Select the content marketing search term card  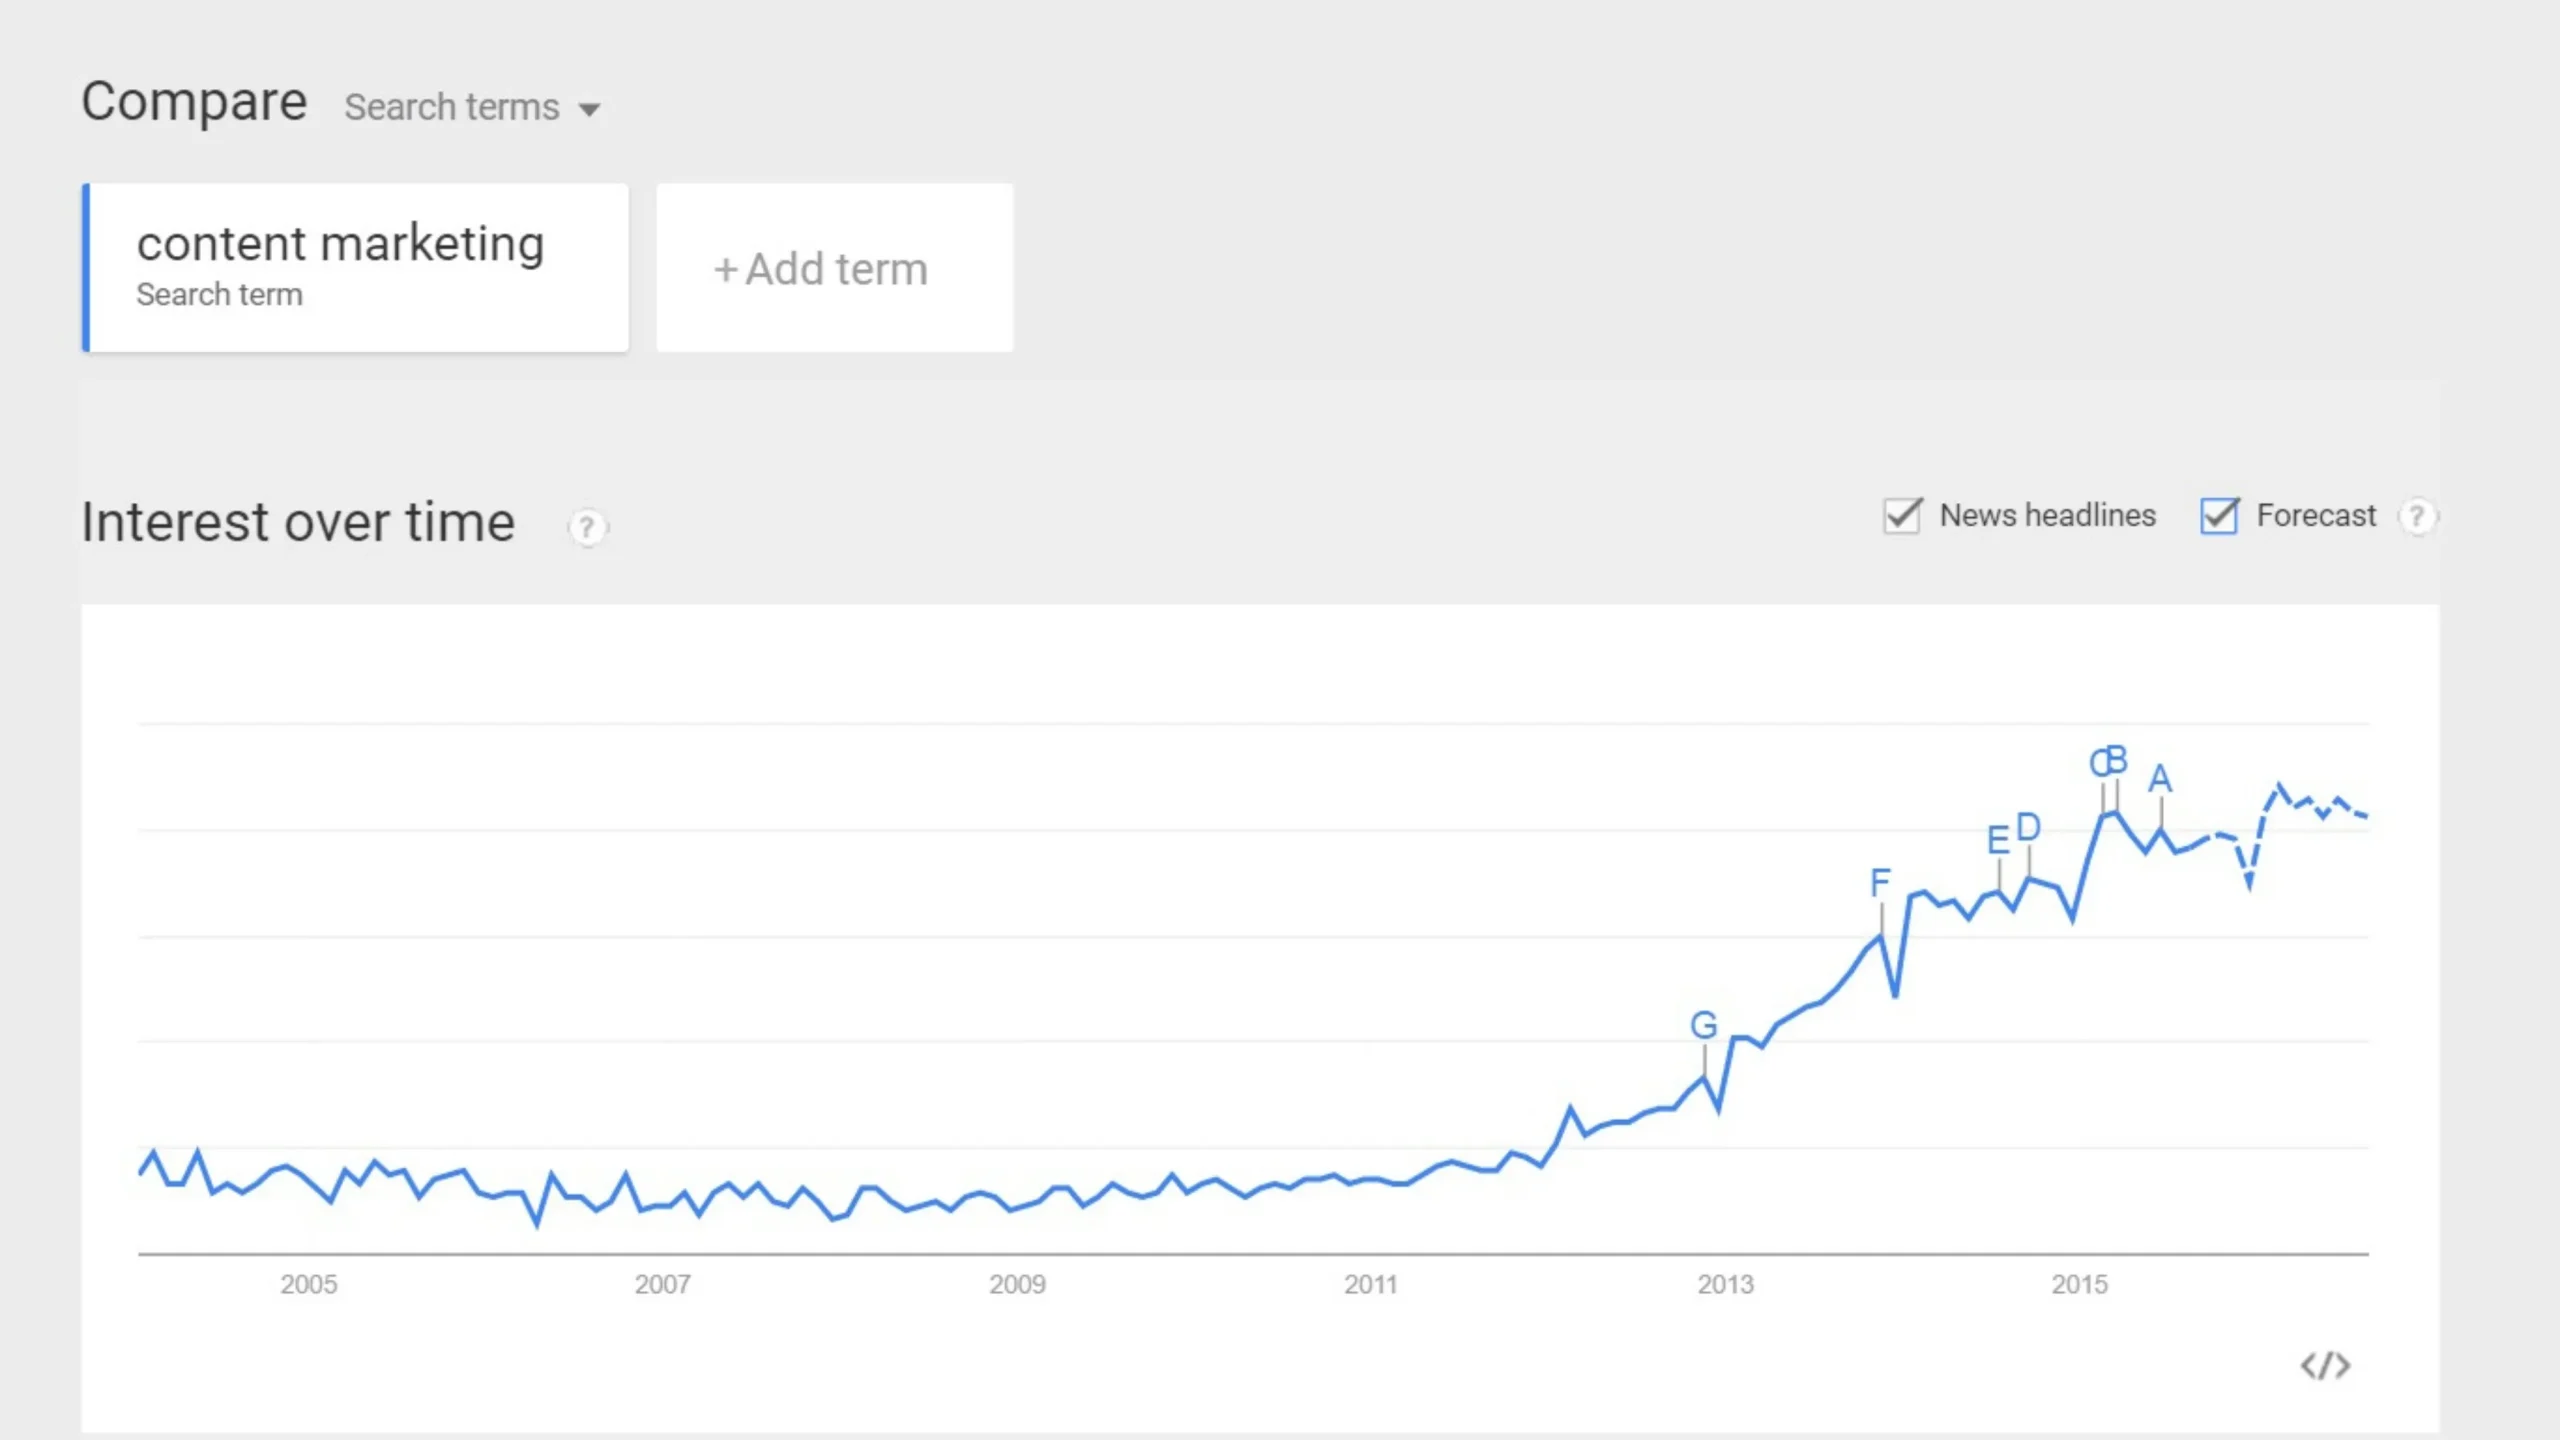356,268
